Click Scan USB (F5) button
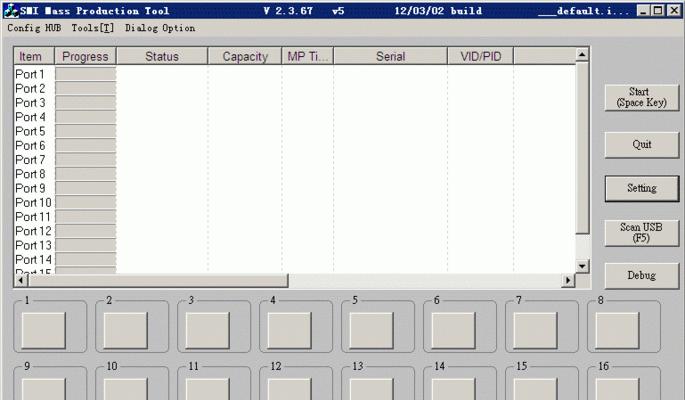The height and width of the screenshot is (400, 685). pos(642,233)
